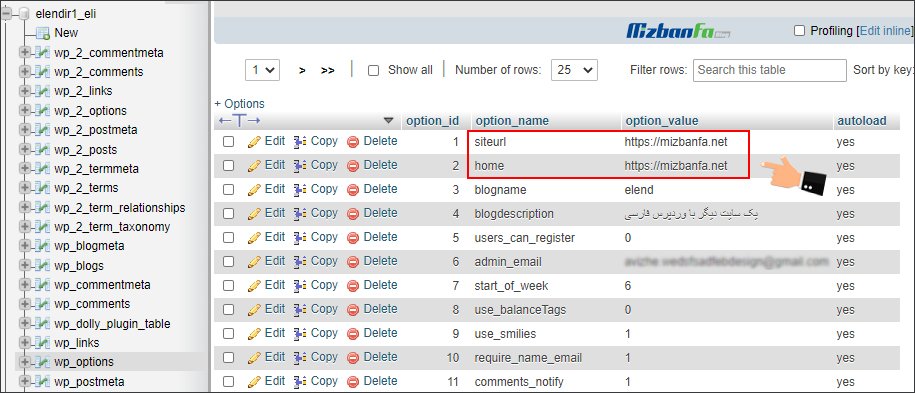915x393 pixels.
Task: Sort by the option_value column header
Action: click(662, 121)
